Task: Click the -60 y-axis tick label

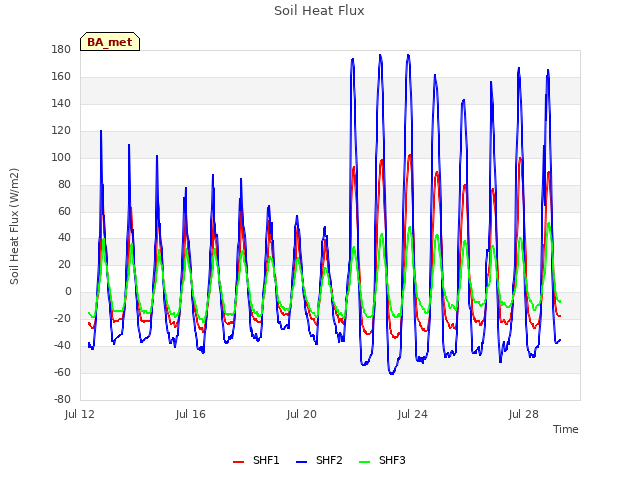Action: click(62, 372)
